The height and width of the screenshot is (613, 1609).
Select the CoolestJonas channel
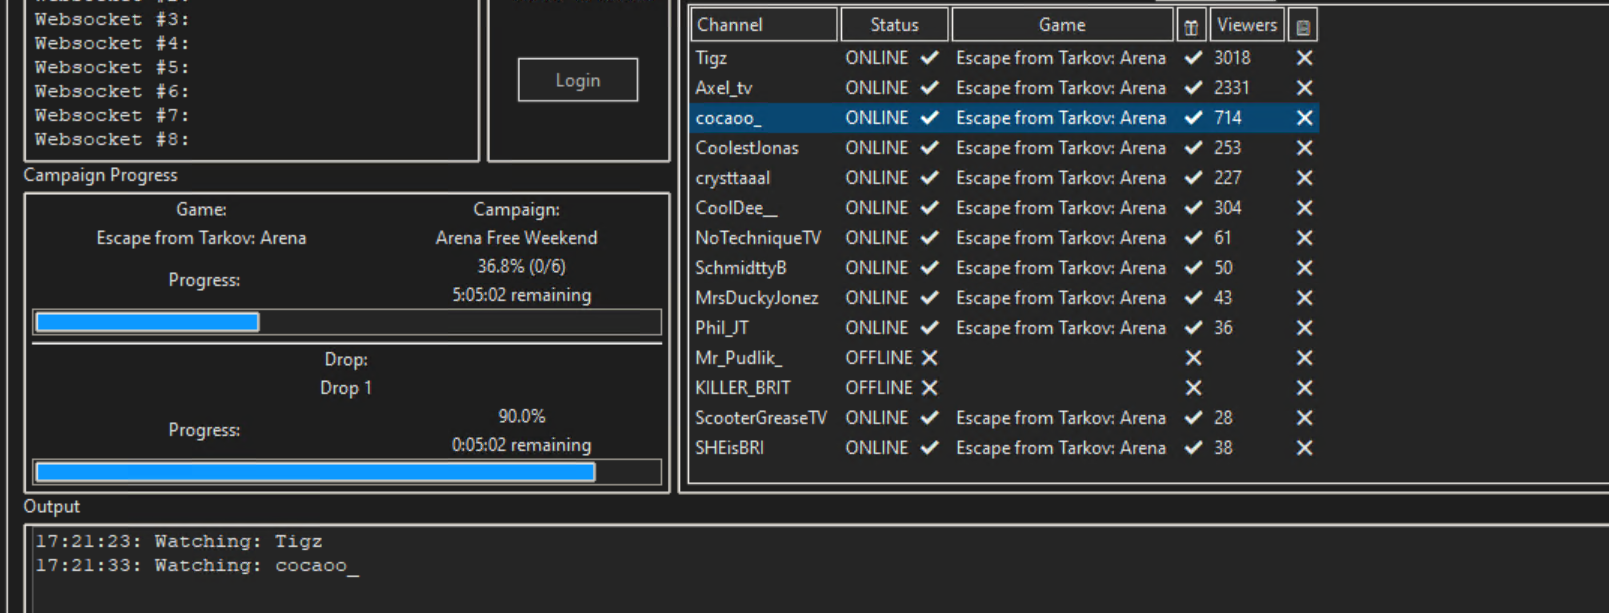coord(747,148)
